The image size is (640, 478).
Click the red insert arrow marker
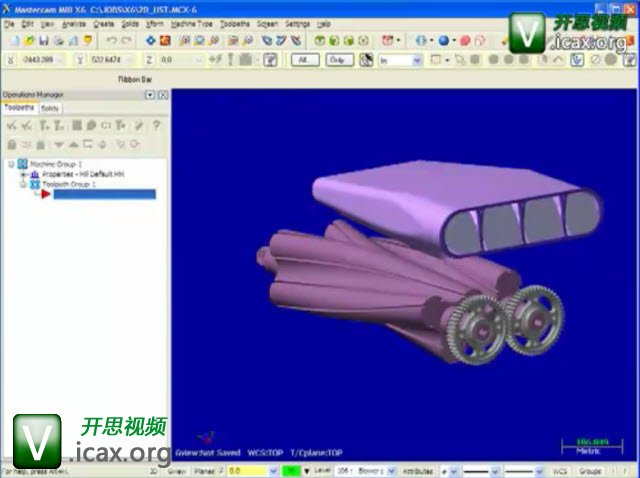pos(46,194)
